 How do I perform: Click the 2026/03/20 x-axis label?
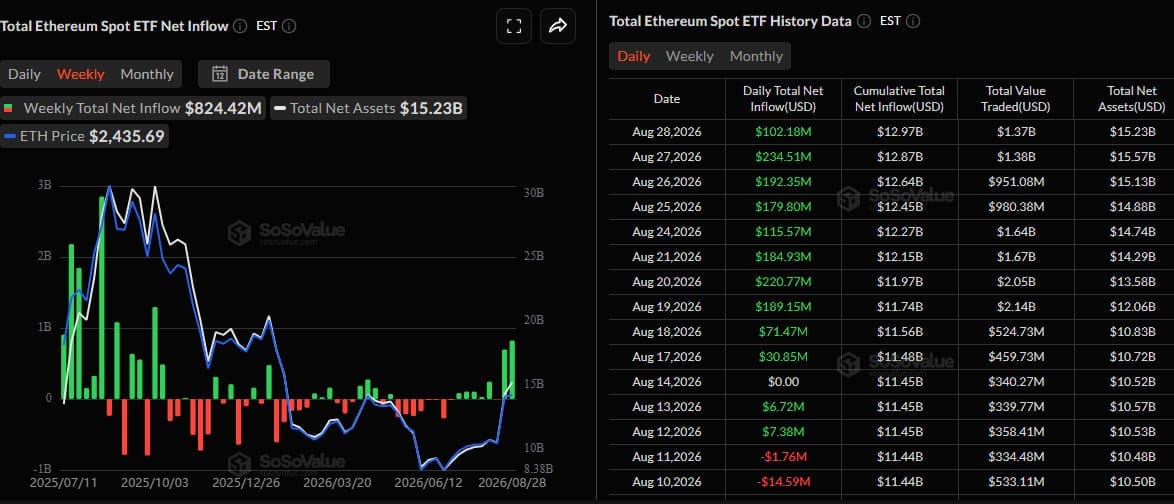click(x=337, y=483)
